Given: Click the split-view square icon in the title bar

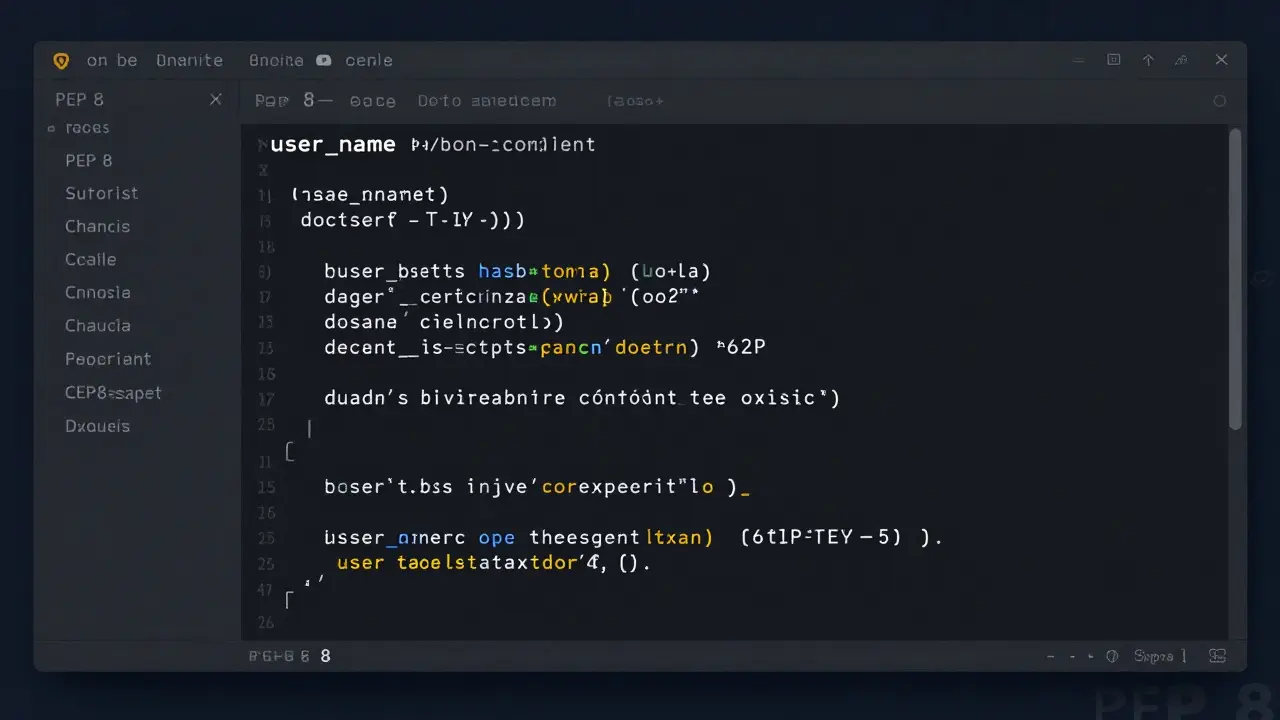Looking at the screenshot, I should (1113, 60).
